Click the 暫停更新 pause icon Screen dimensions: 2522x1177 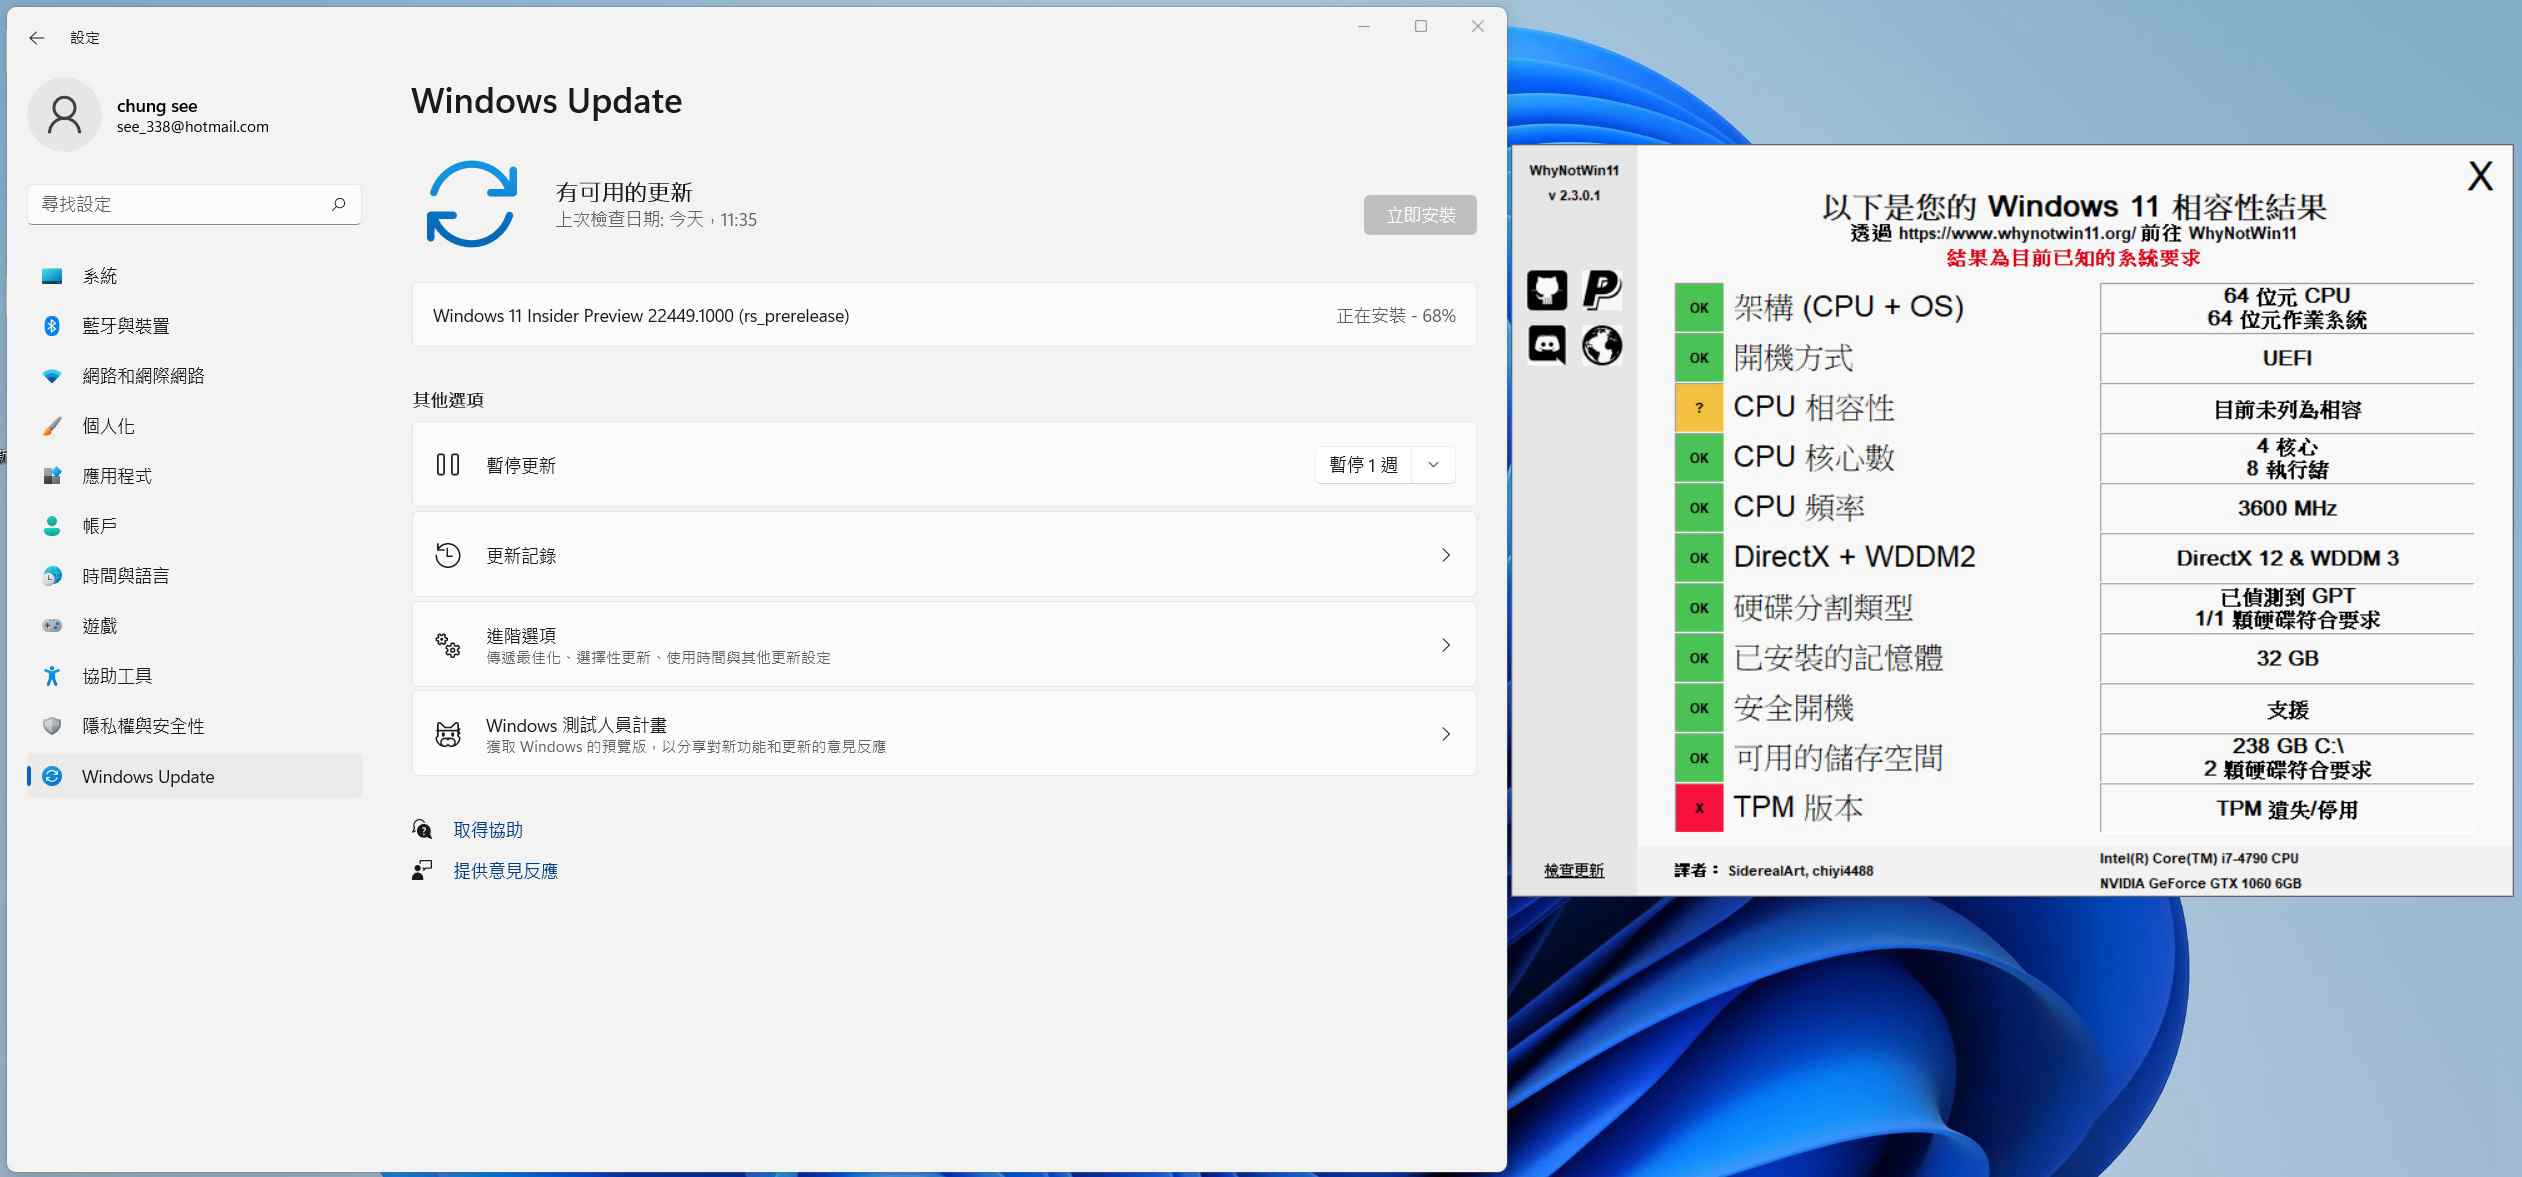click(x=448, y=465)
